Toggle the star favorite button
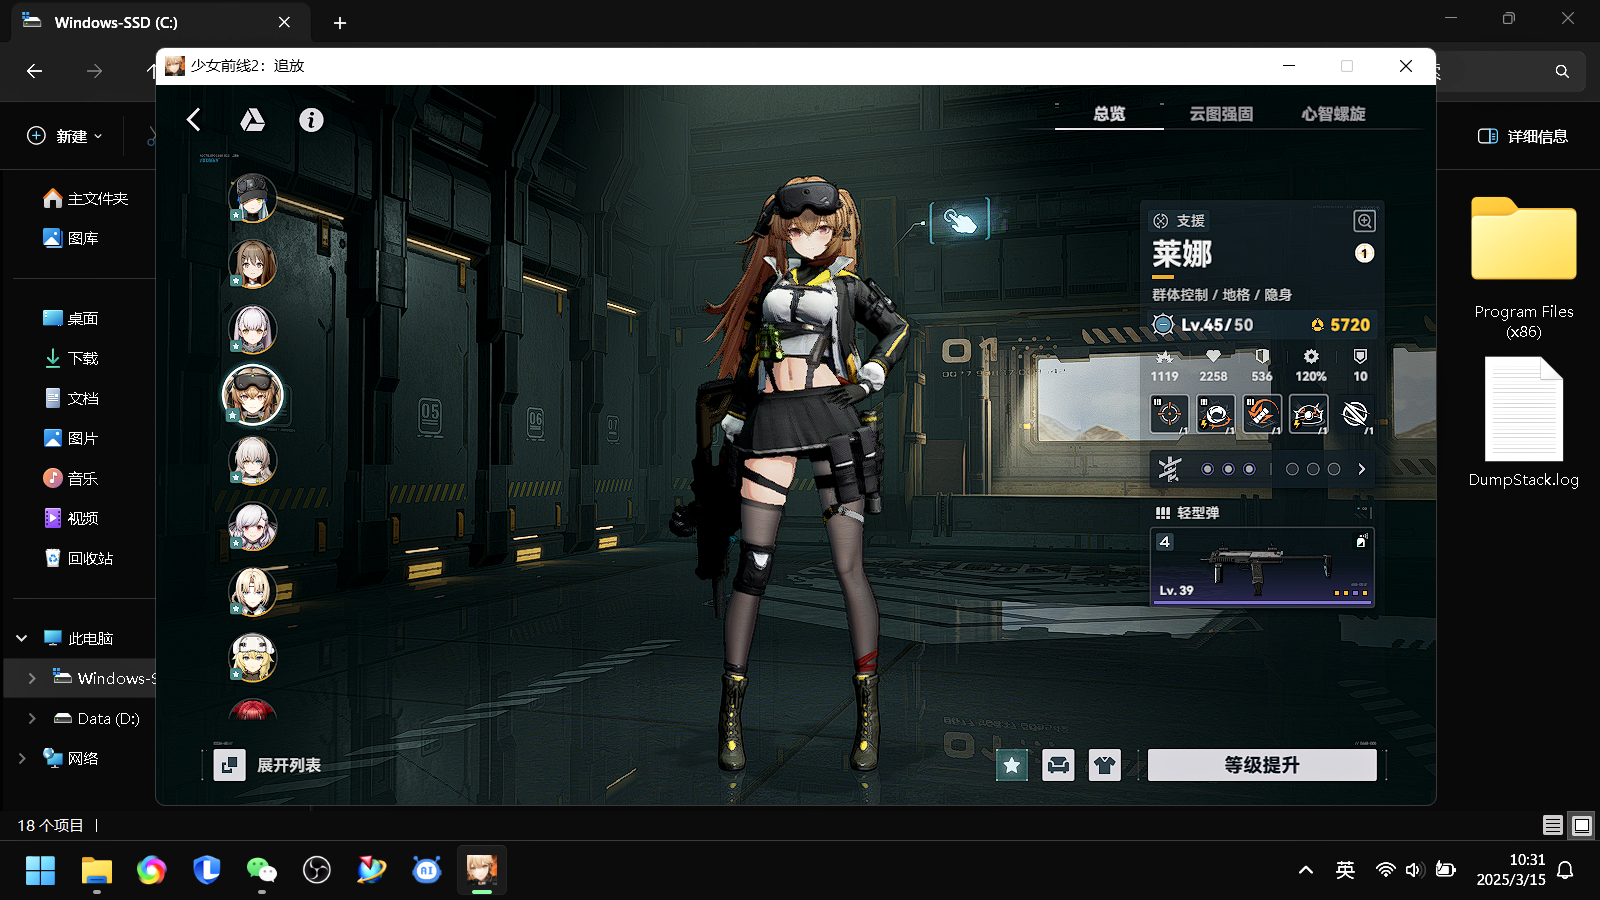This screenshot has height=900, width=1600. click(x=1012, y=765)
